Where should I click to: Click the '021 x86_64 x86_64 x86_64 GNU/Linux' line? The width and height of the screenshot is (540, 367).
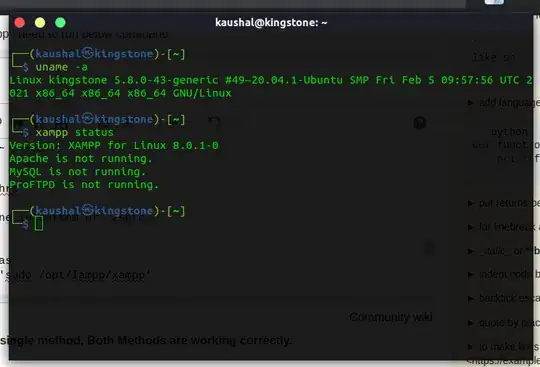tap(120, 93)
